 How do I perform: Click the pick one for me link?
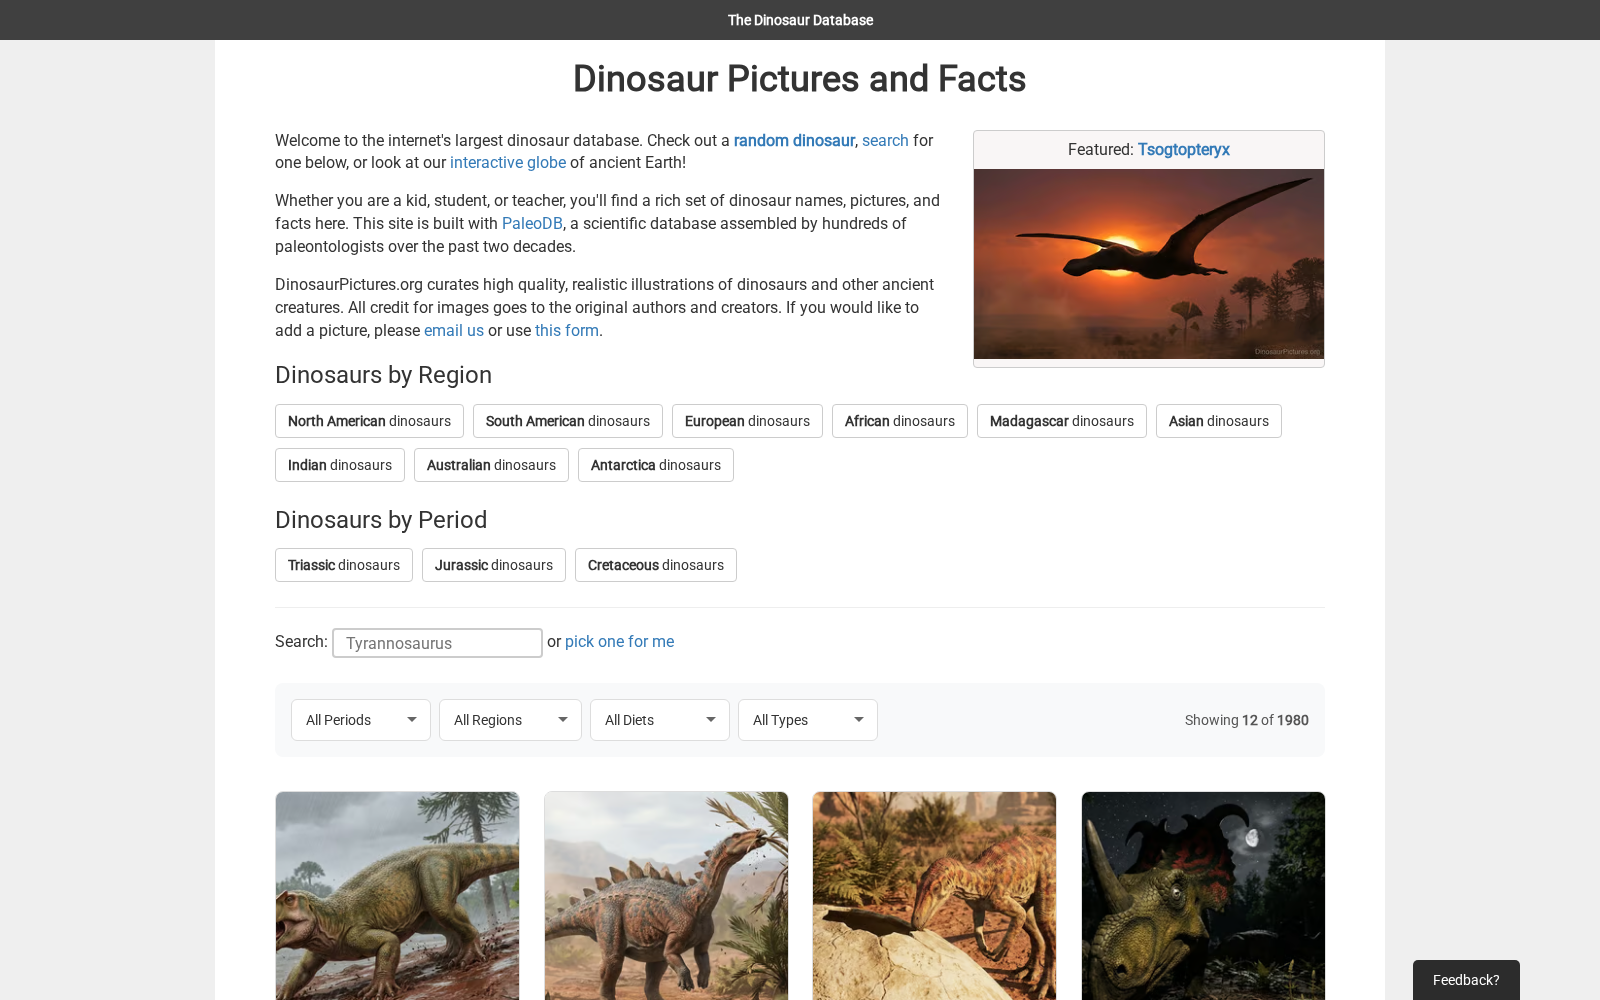coord(619,641)
